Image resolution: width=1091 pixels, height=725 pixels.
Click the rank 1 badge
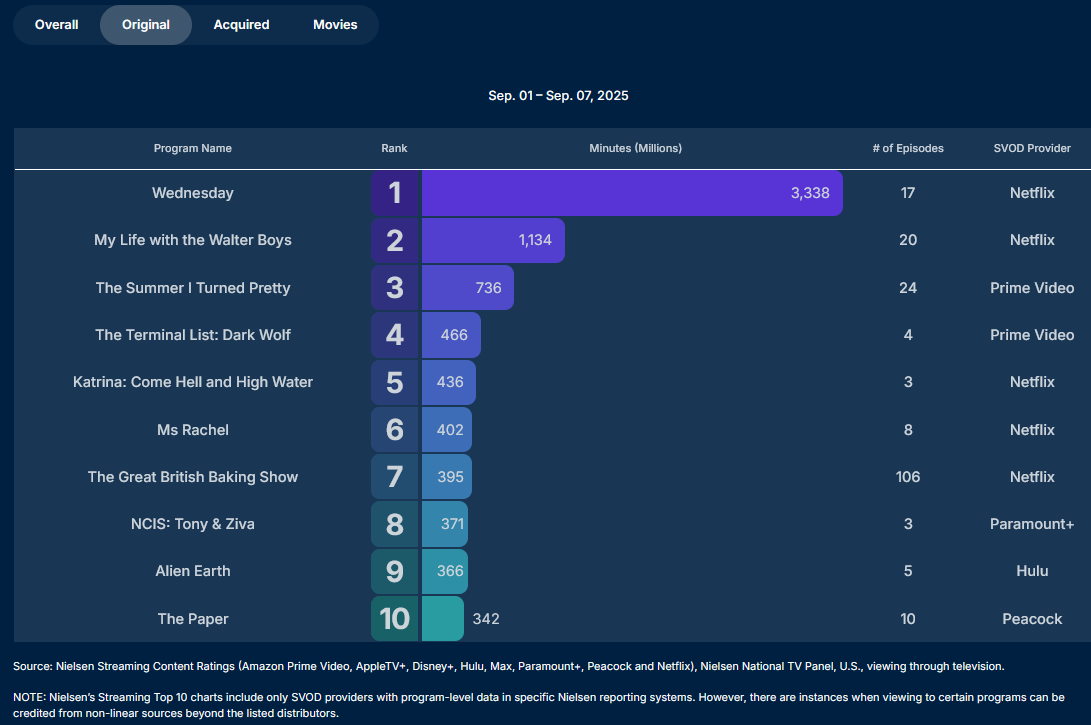(x=395, y=193)
